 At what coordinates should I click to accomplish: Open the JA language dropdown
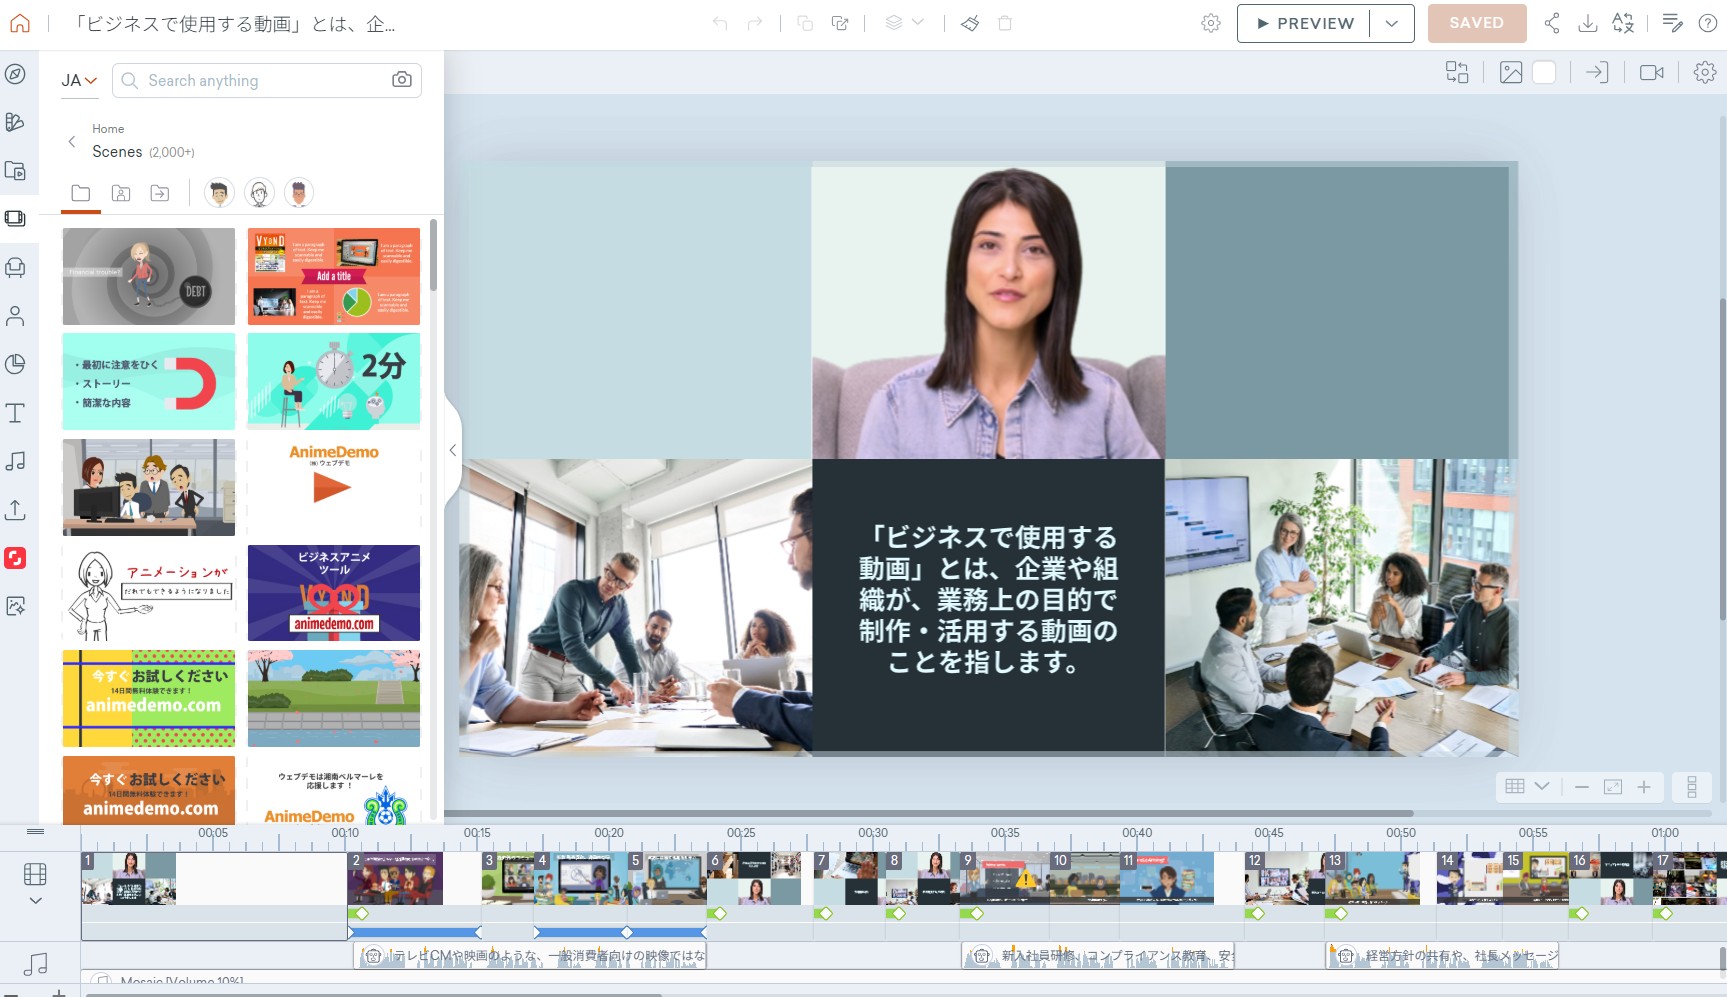point(79,81)
